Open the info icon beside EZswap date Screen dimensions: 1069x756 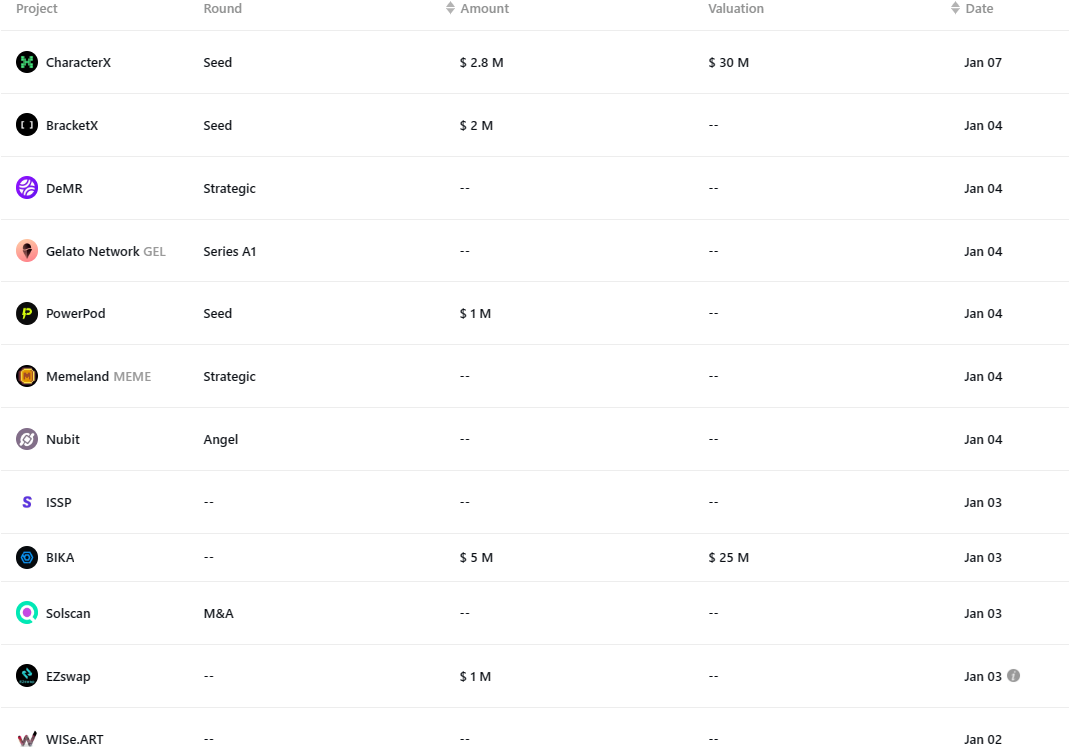tap(1013, 676)
